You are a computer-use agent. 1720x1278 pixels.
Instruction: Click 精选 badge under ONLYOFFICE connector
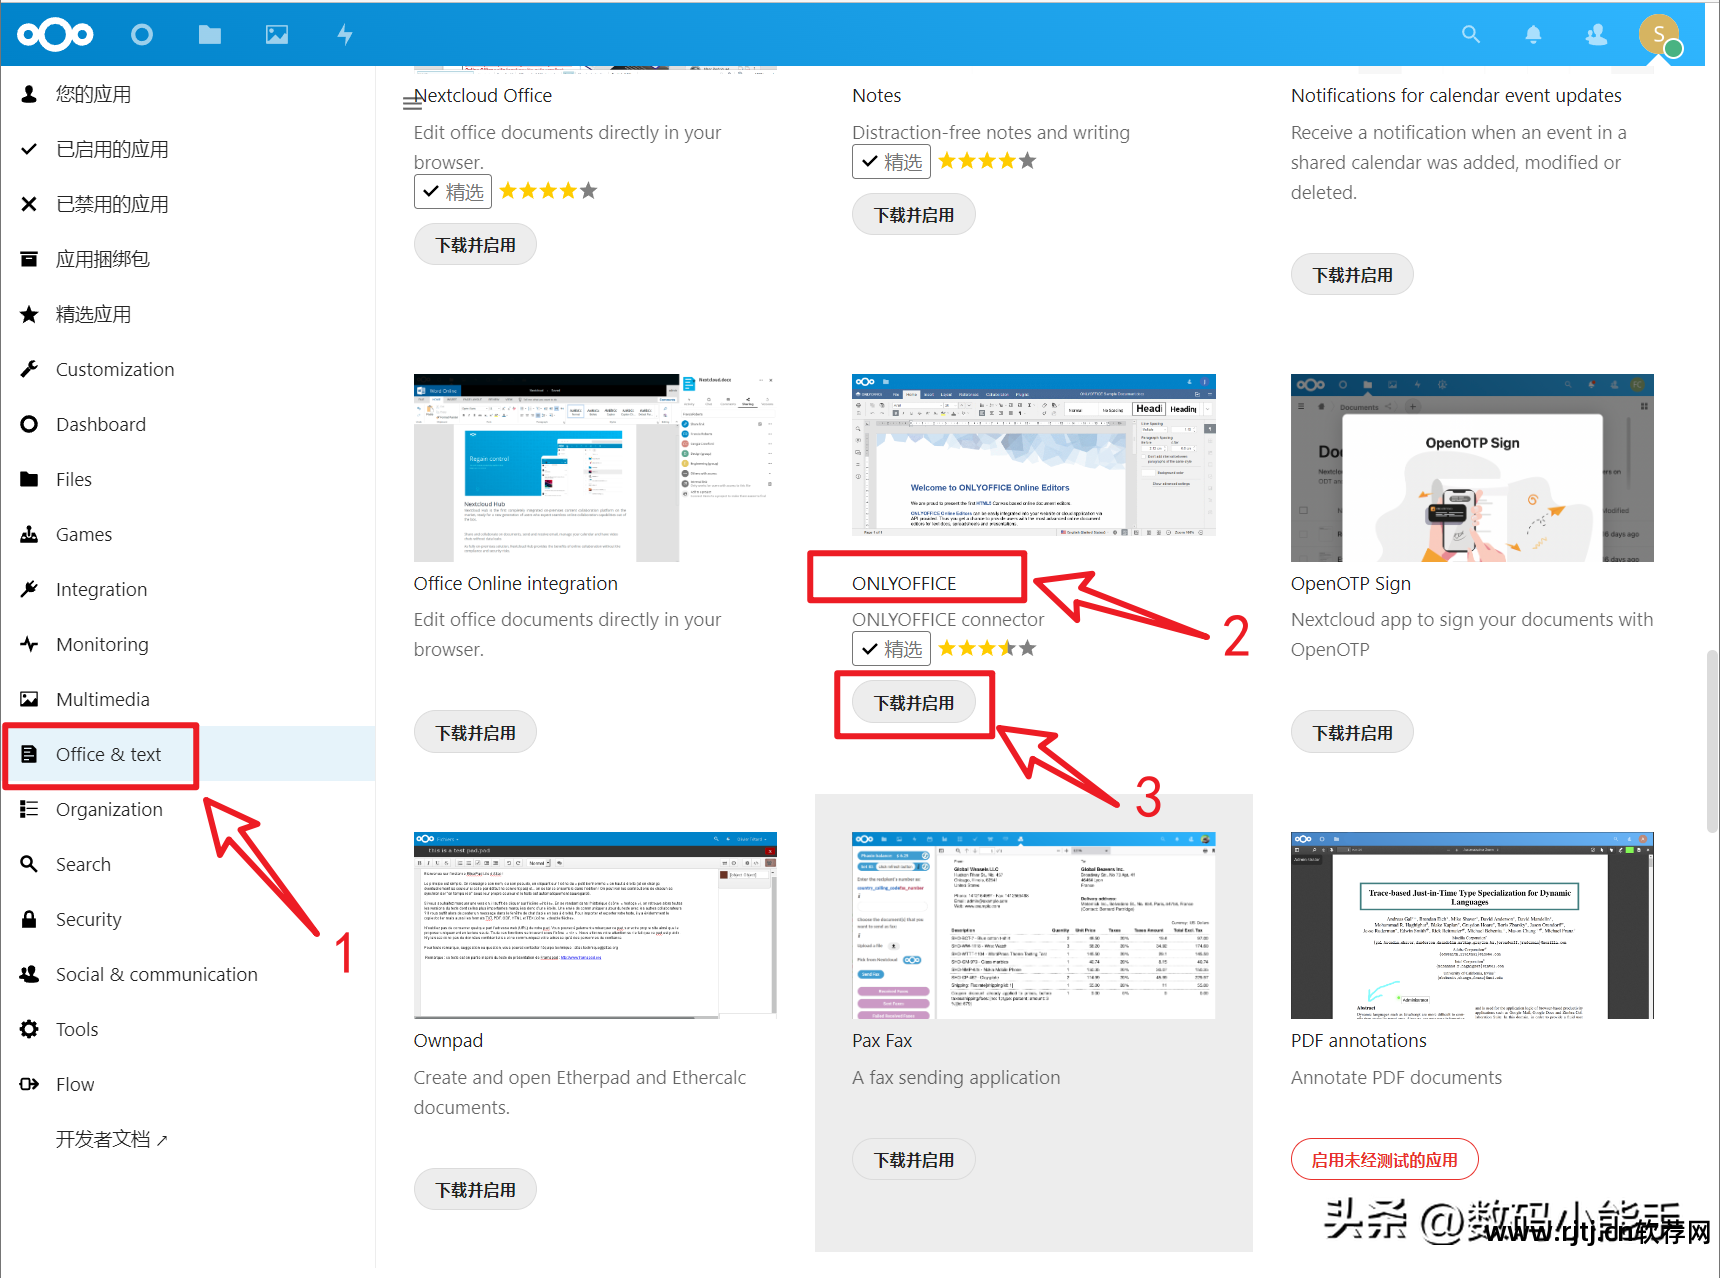click(x=891, y=649)
